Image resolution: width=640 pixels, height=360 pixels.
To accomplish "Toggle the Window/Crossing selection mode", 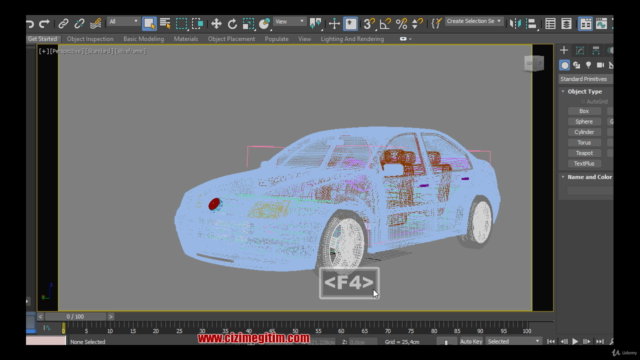I will (x=198, y=24).
